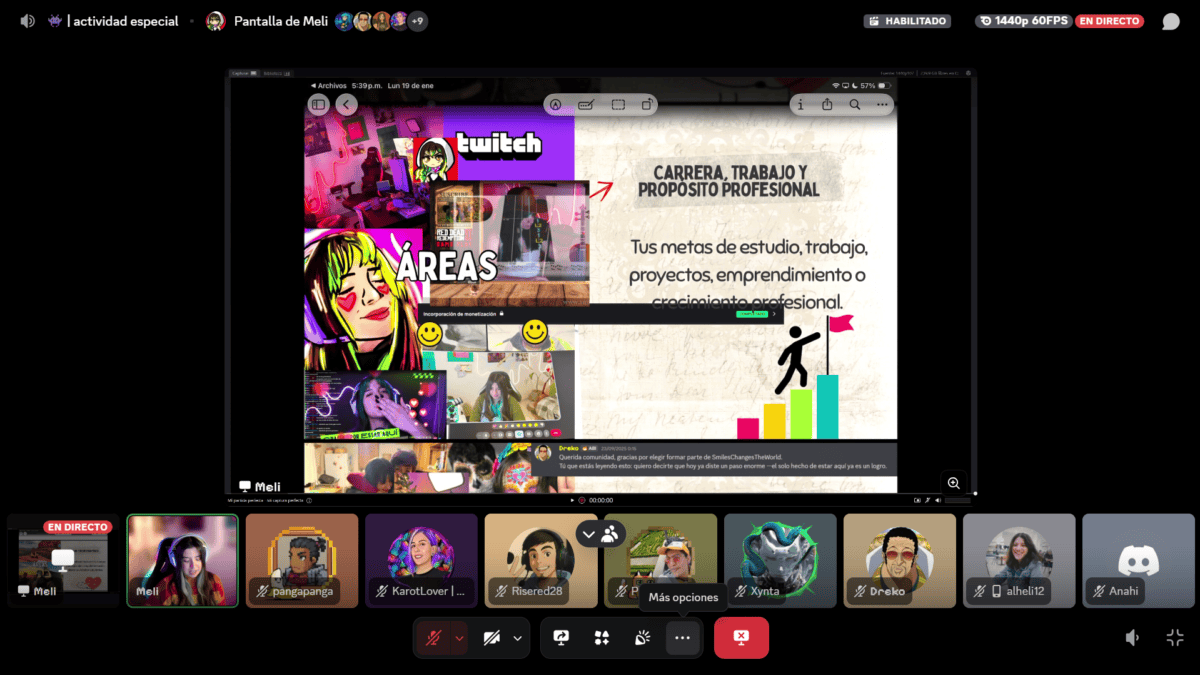Click the red disconnect call button

(x=741, y=637)
